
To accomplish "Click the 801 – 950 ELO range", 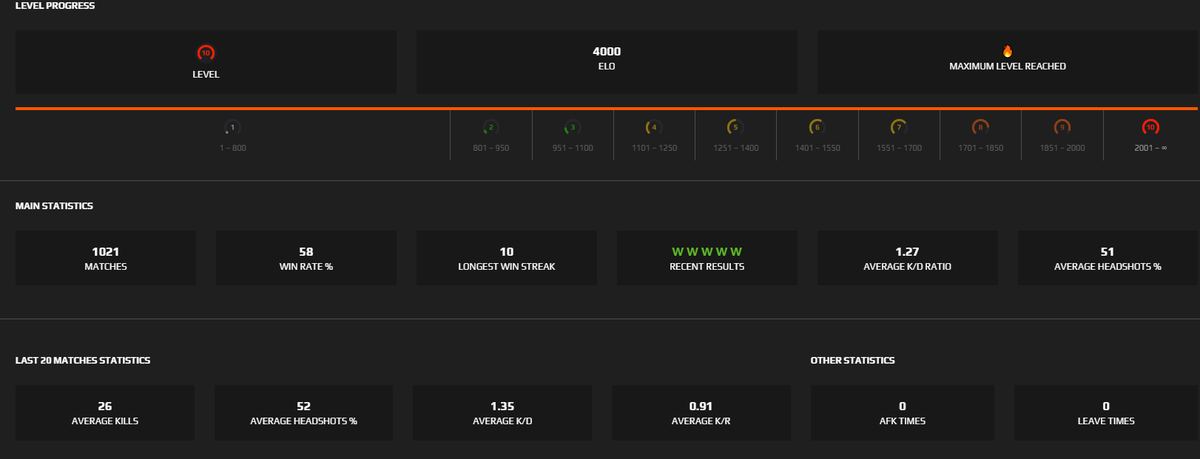I will (x=490, y=147).
